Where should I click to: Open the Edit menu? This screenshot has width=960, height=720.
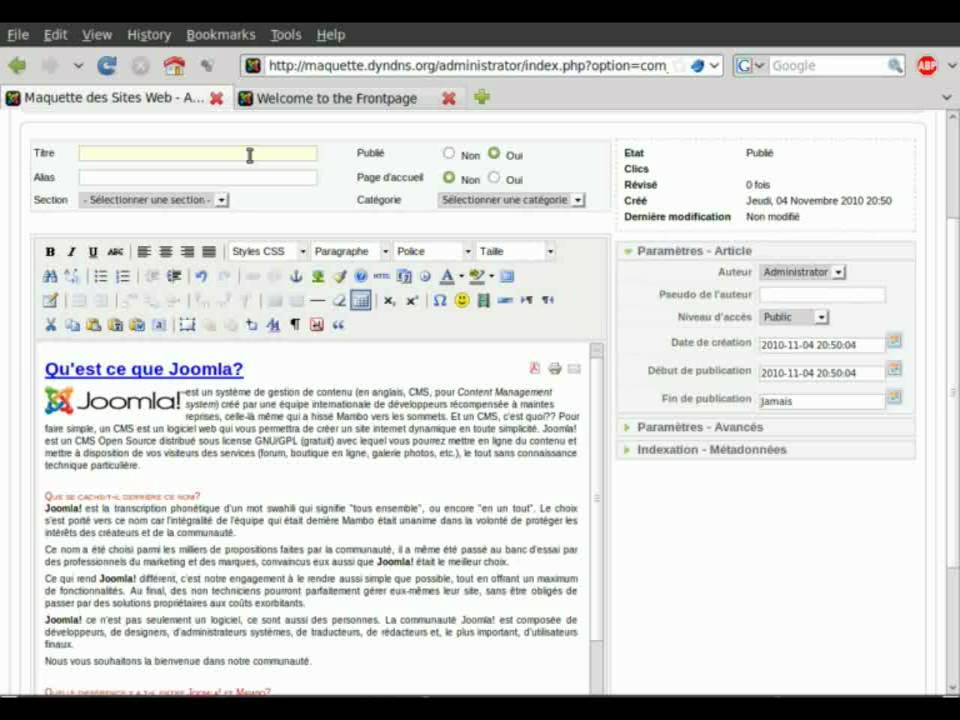point(55,35)
